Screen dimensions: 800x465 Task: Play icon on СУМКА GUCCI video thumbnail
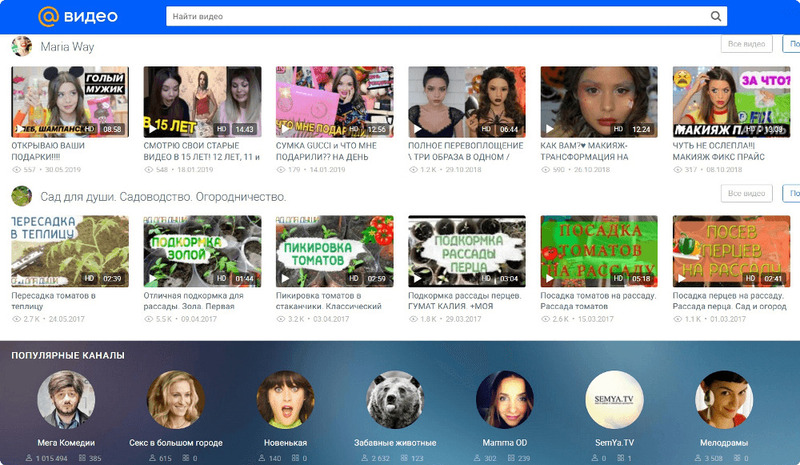click(285, 129)
